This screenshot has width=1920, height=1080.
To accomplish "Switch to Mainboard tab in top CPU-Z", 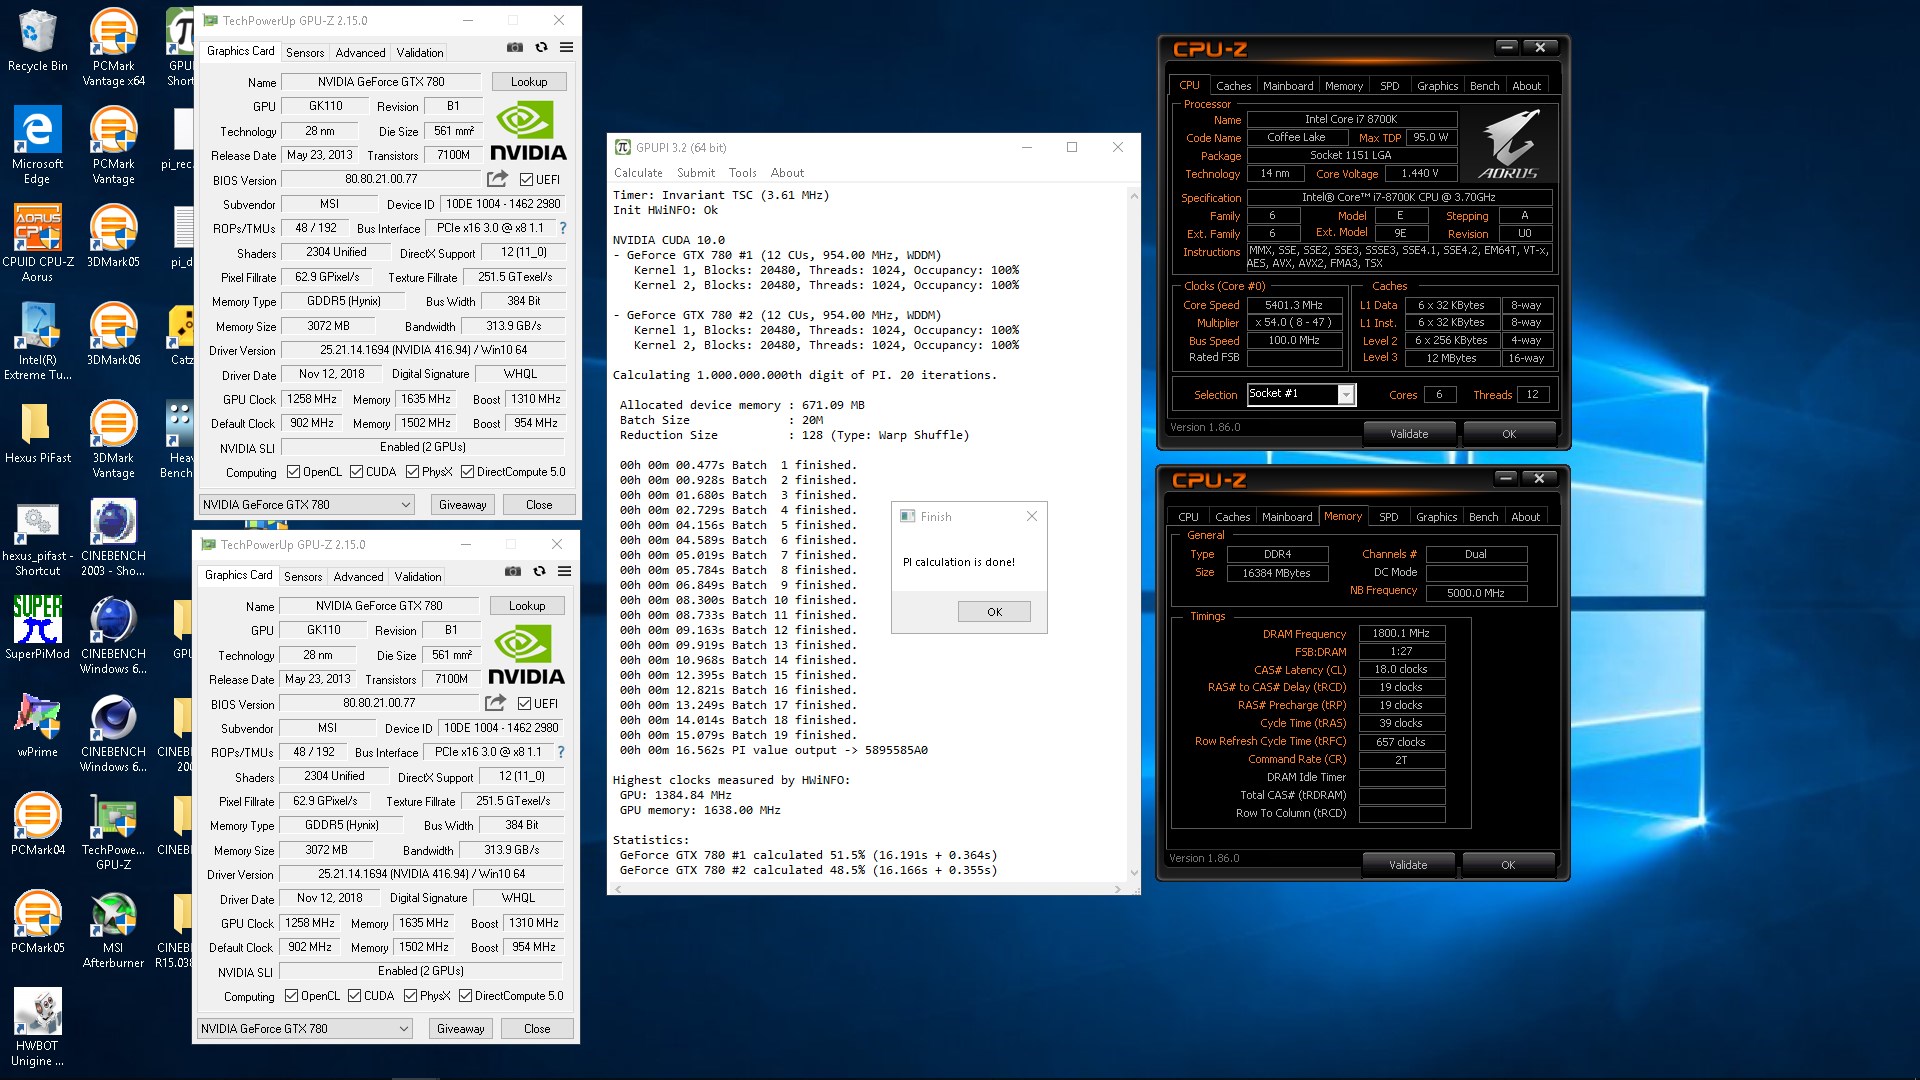I will [x=1288, y=86].
